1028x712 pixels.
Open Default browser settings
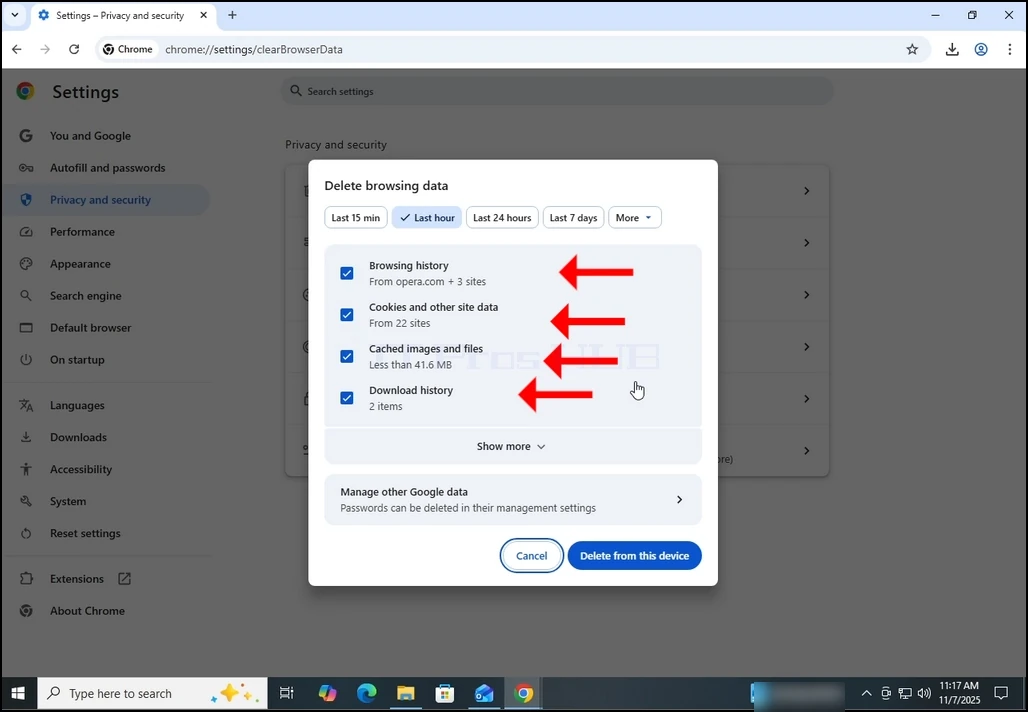click(x=90, y=328)
